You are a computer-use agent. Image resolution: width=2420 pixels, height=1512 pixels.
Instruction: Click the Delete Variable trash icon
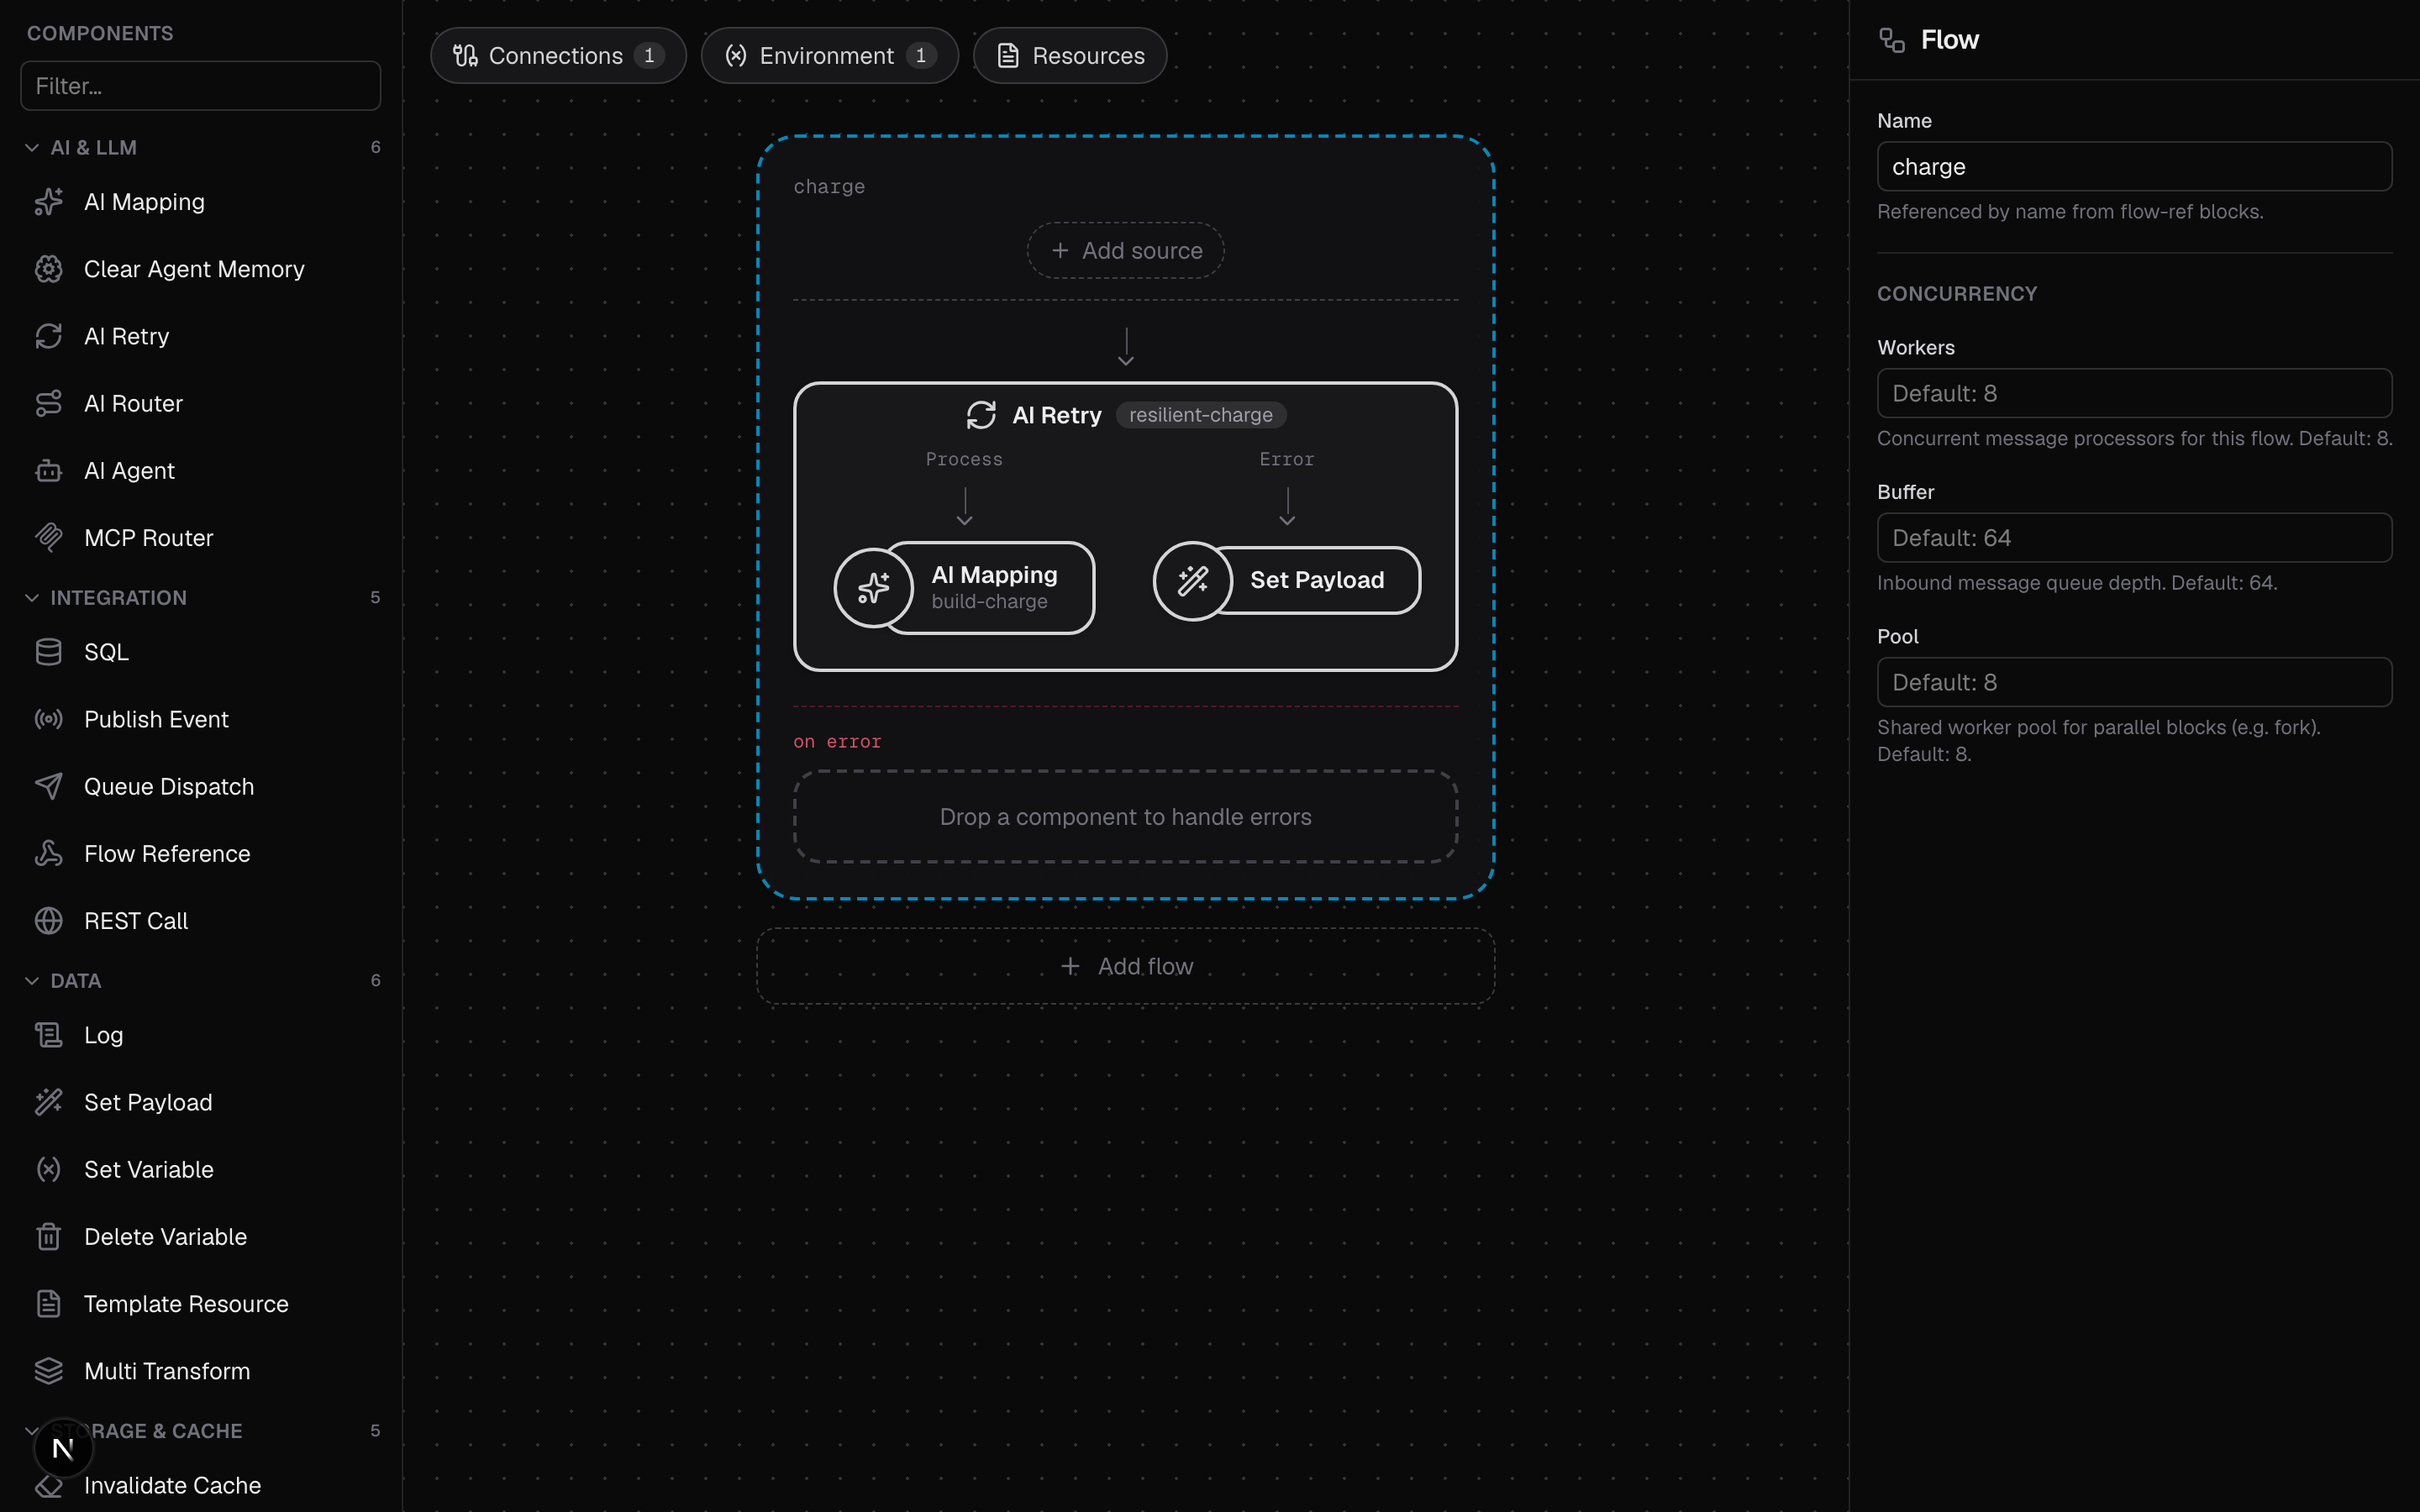pyautogui.click(x=48, y=1236)
